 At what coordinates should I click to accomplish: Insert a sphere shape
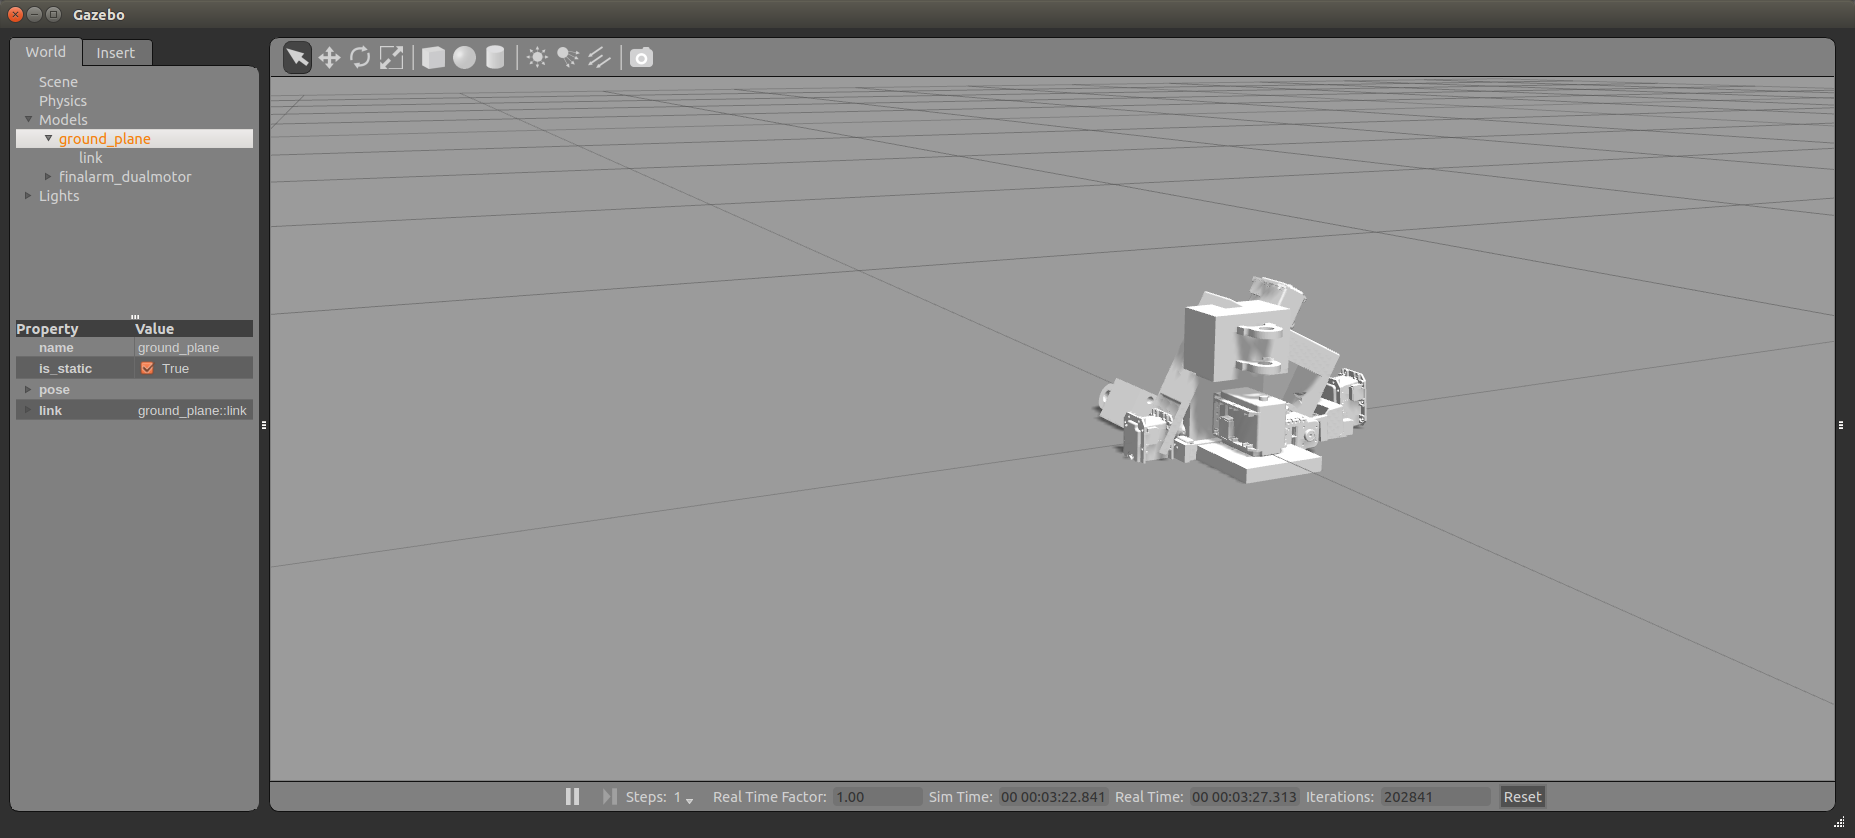(464, 57)
